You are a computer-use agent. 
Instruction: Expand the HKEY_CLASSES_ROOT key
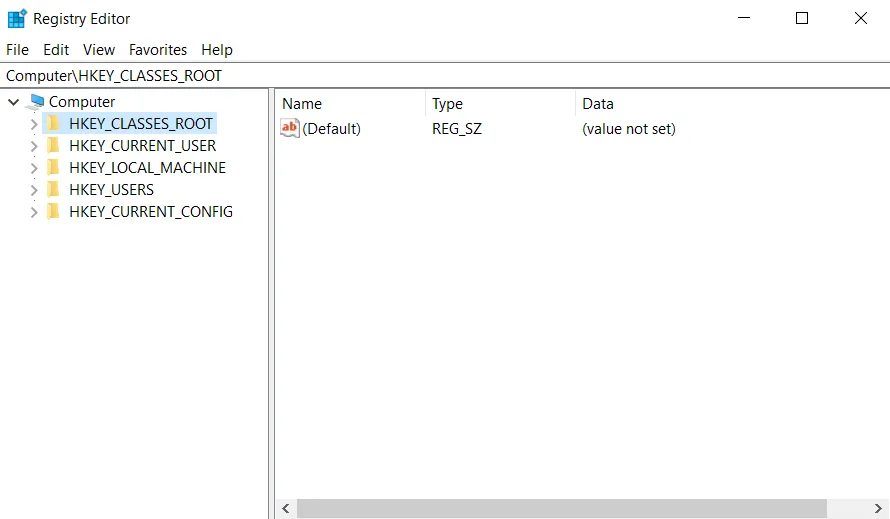(34, 124)
